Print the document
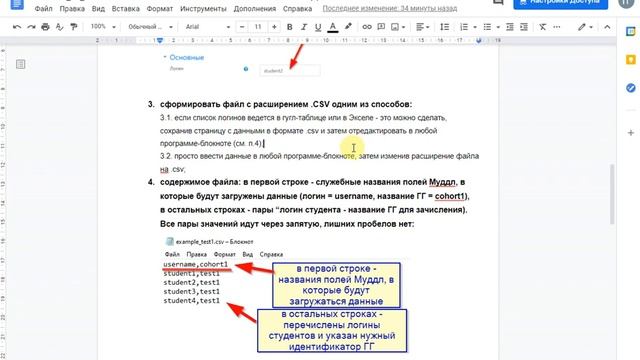Screen dimensions: 640x360 point(45,27)
